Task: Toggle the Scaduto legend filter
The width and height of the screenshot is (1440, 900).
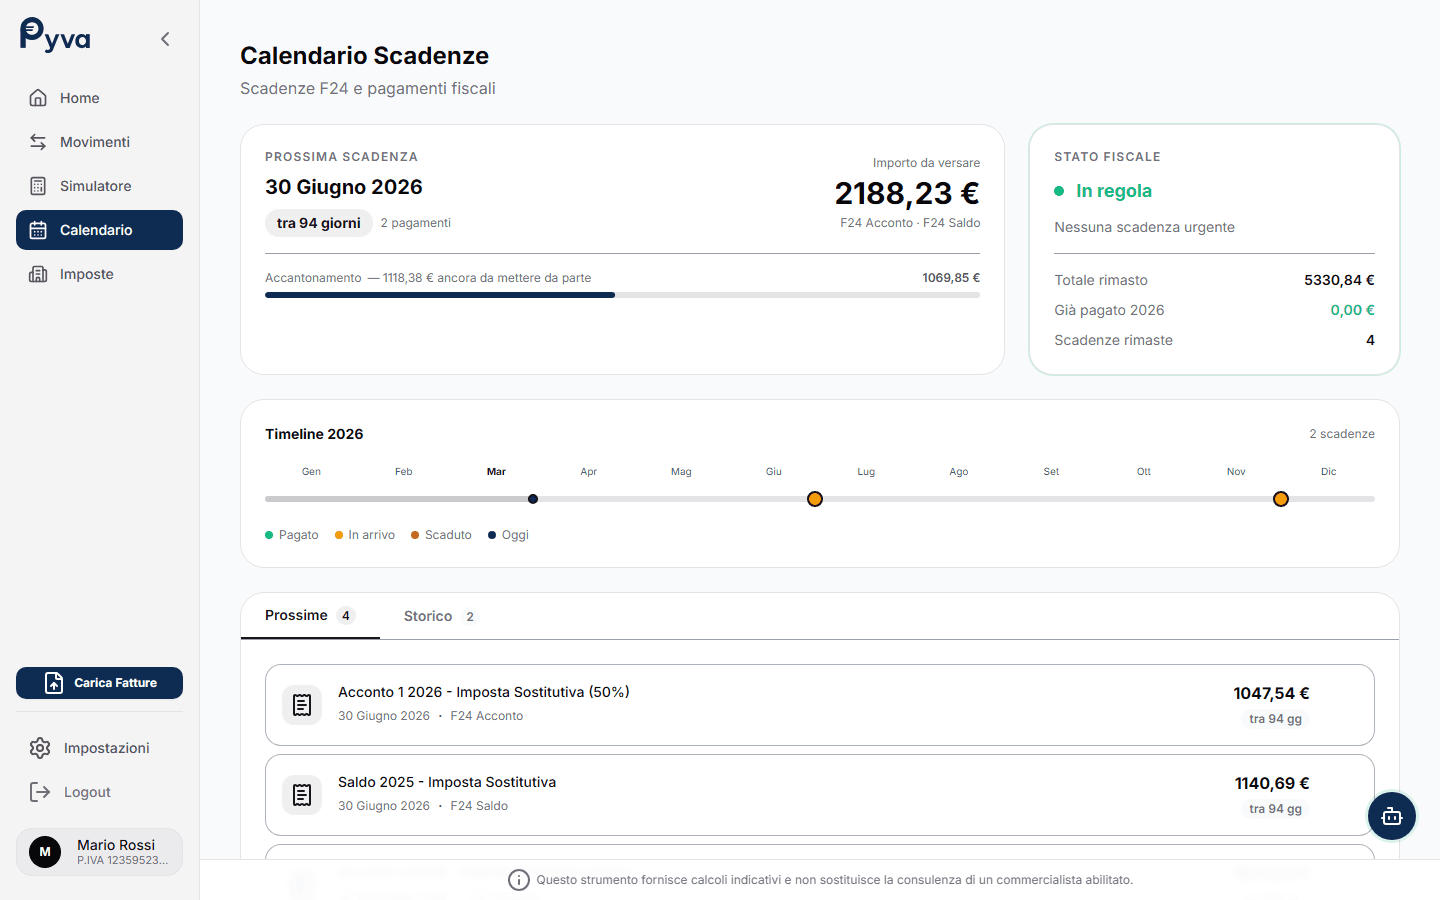Action: coord(440,534)
